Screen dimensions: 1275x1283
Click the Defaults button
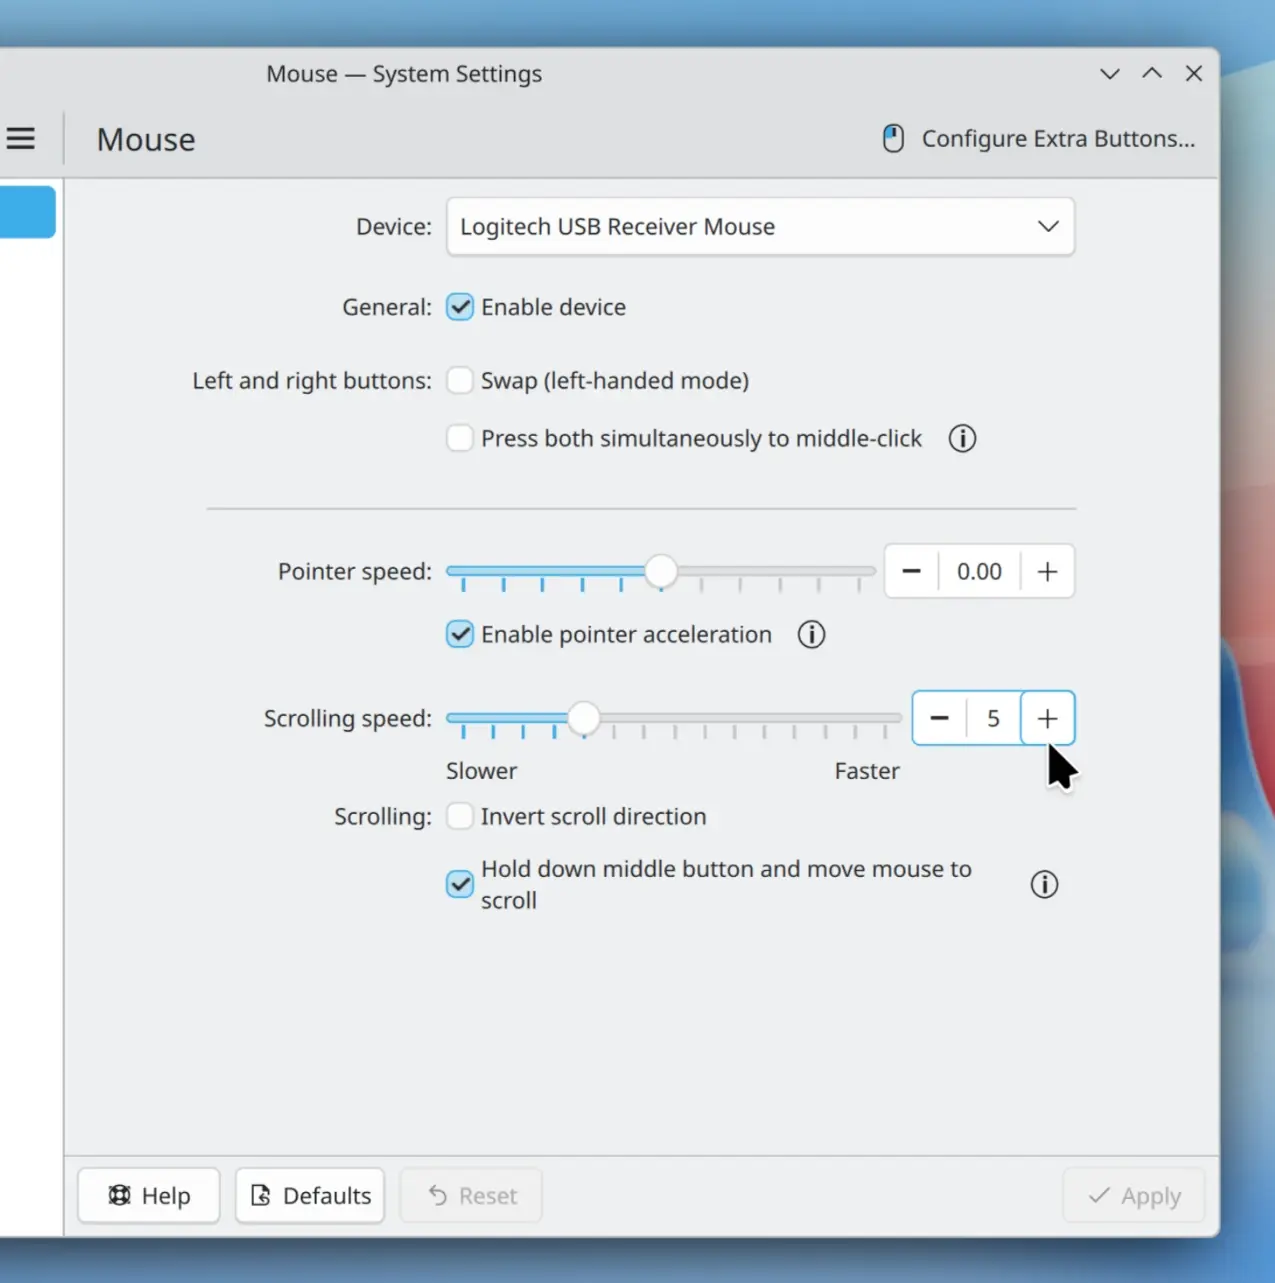coord(310,1195)
